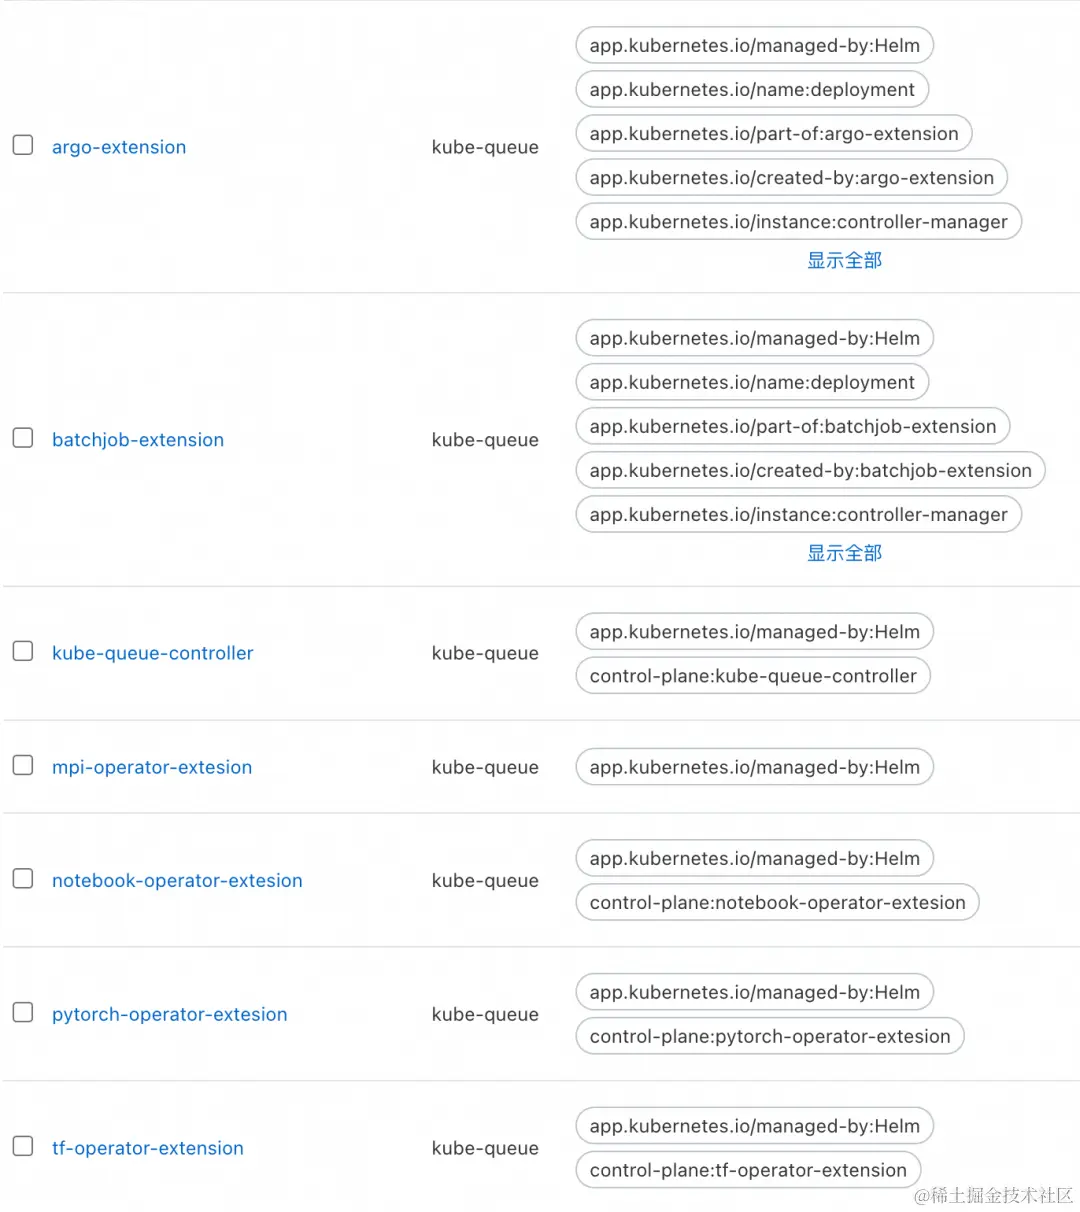Click the created-by:argo-extension label tag
The height and width of the screenshot is (1212, 1080).
coord(792,177)
